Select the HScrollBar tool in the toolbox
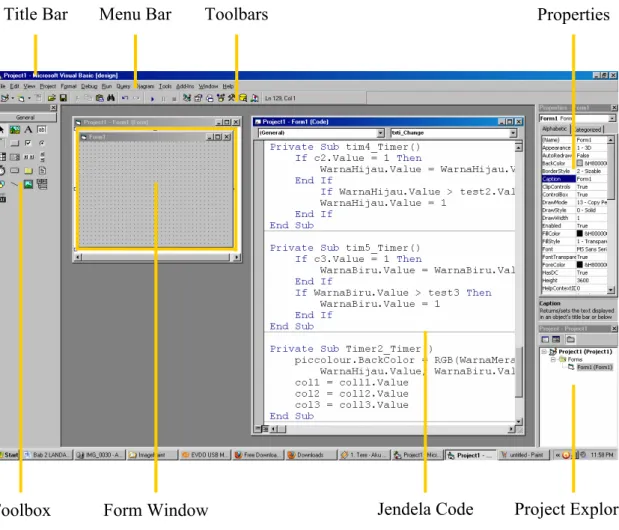Screen dimensions: 619x530 coord(28,157)
